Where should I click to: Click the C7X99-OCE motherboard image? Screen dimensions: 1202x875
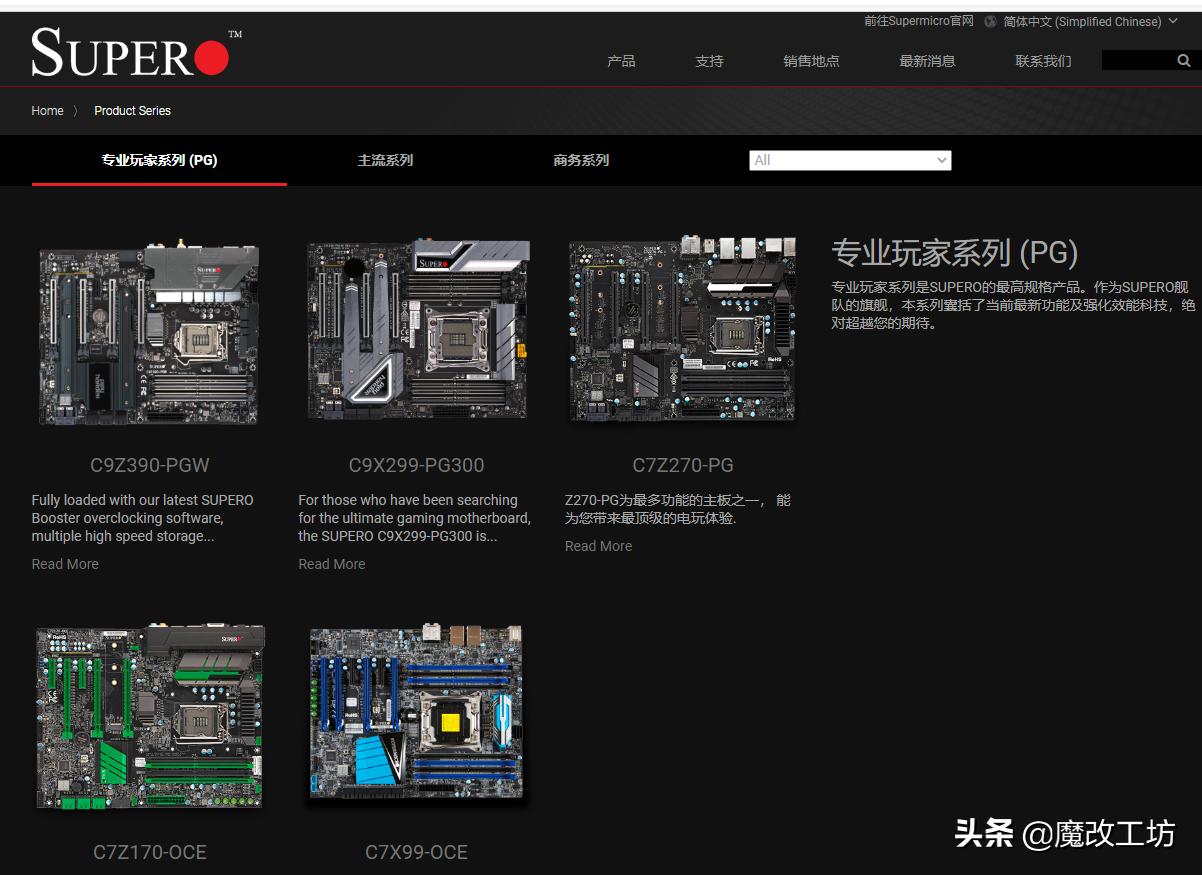click(415, 712)
